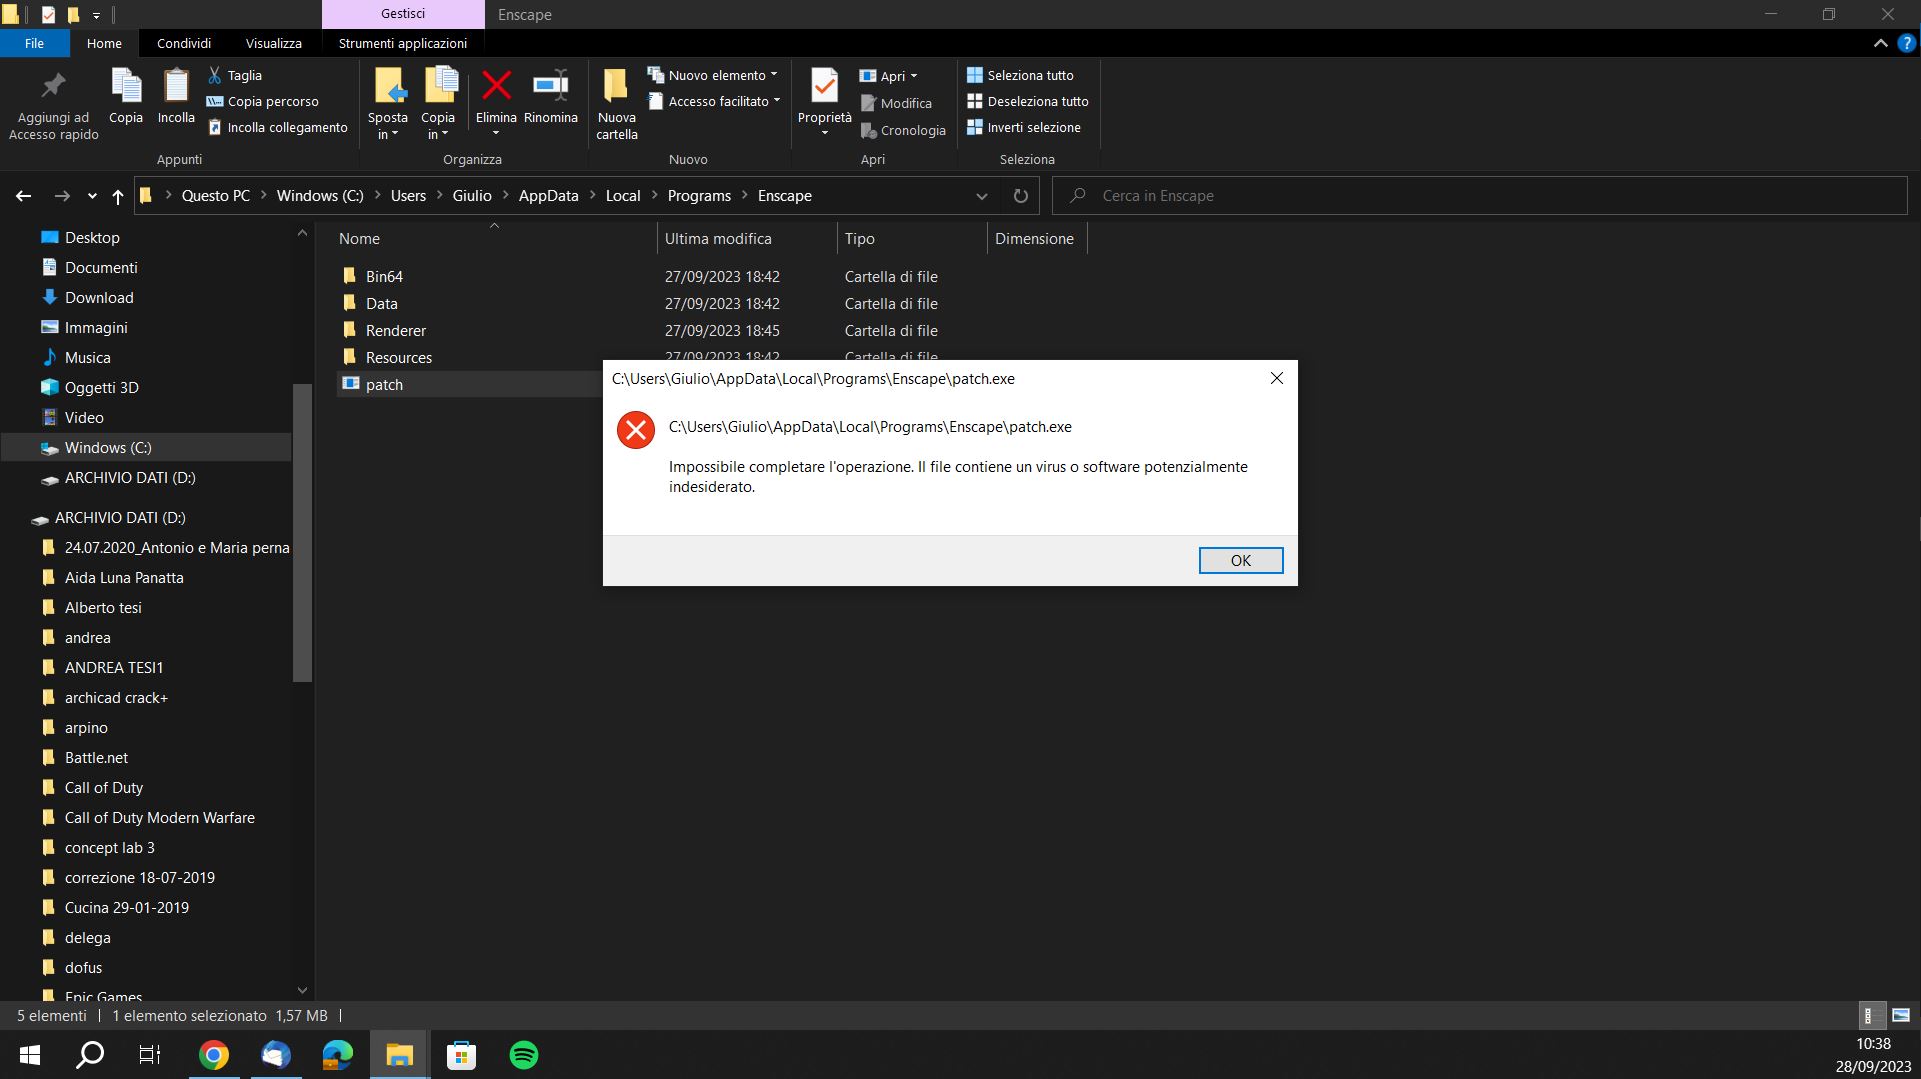Open the File ribbon tab

coord(34,43)
